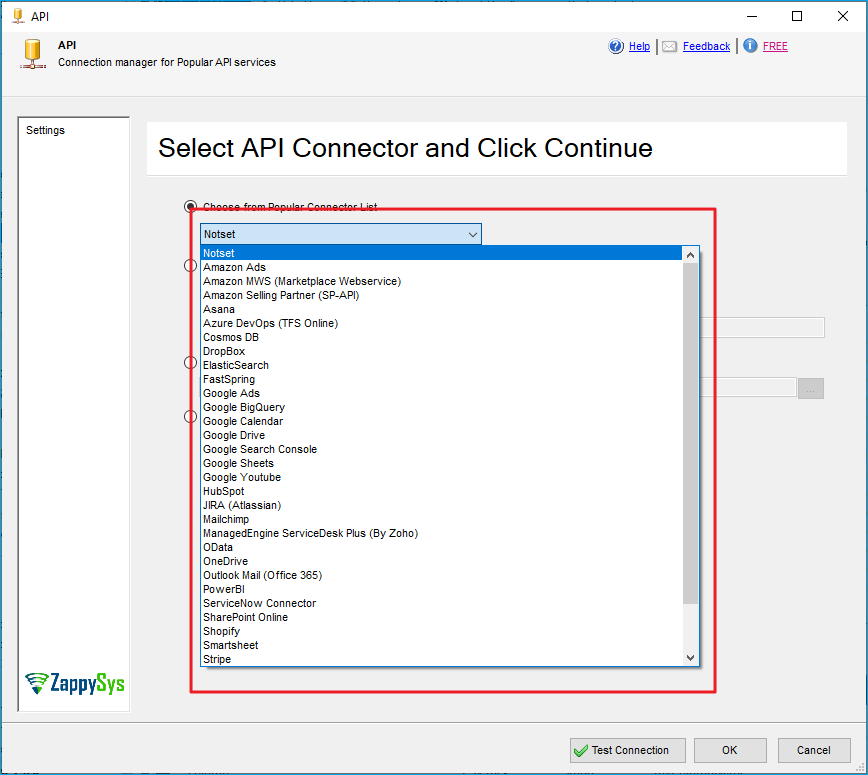Viewport: 868px width, 775px height.
Task: Open the Settings tab in left panel
Action: (x=45, y=130)
